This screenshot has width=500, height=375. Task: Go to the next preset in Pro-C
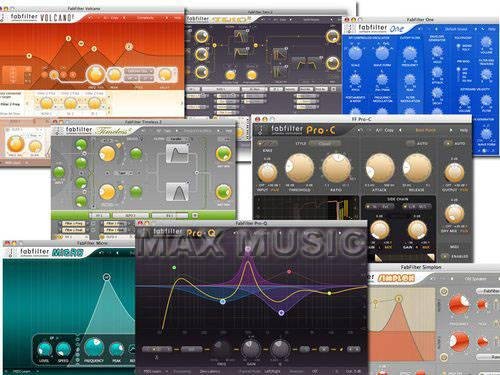coord(452,130)
